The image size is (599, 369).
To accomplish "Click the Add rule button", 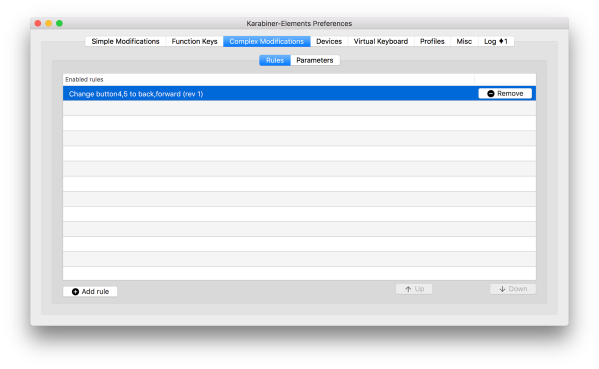I will [x=90, y=291].
